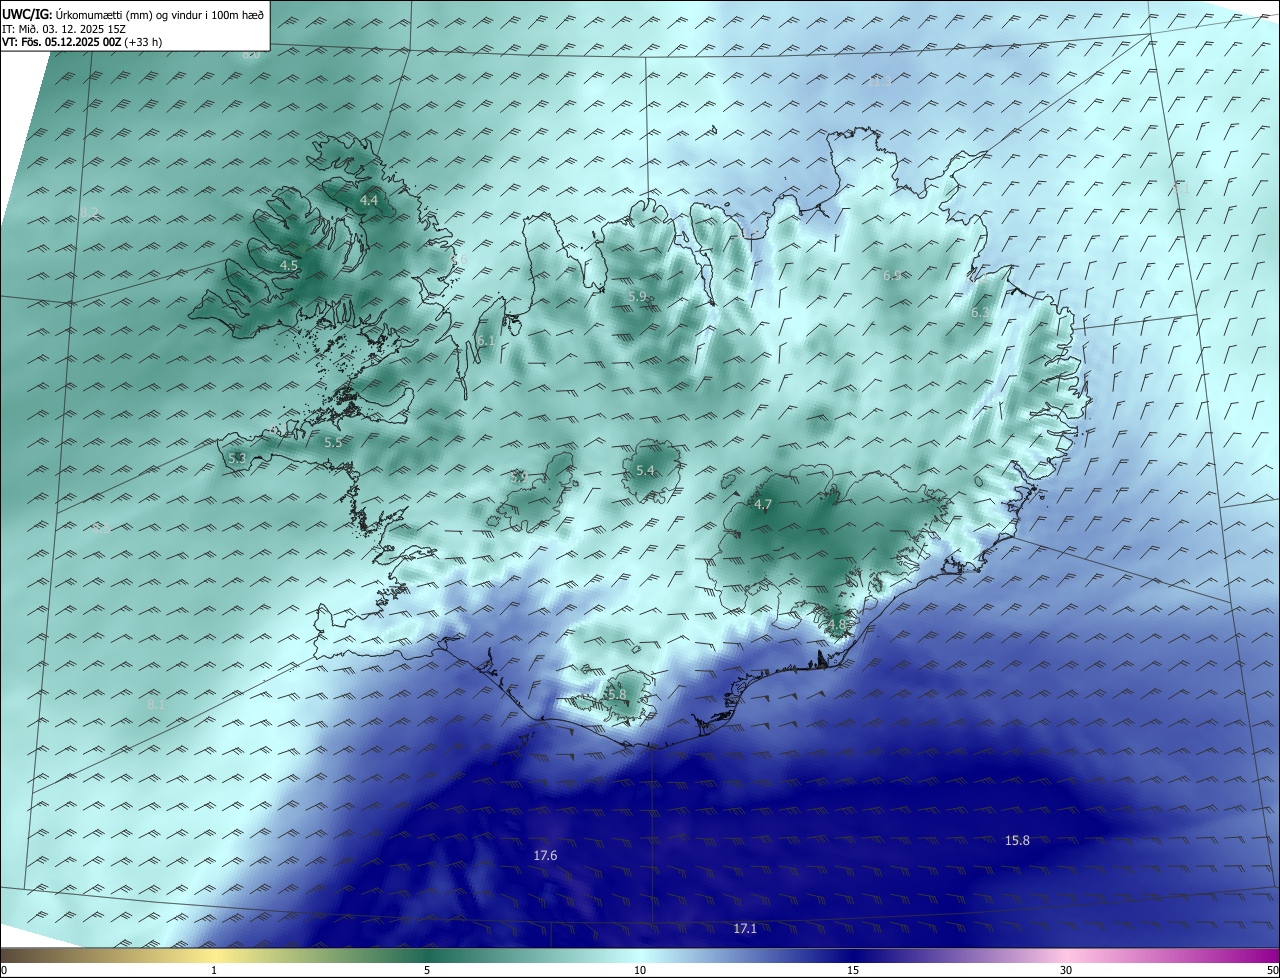The width and height of the screenshot is (1280, 978).
Task: Click the 4.7 value on the large glacier
Action: (x=763, y=505)
